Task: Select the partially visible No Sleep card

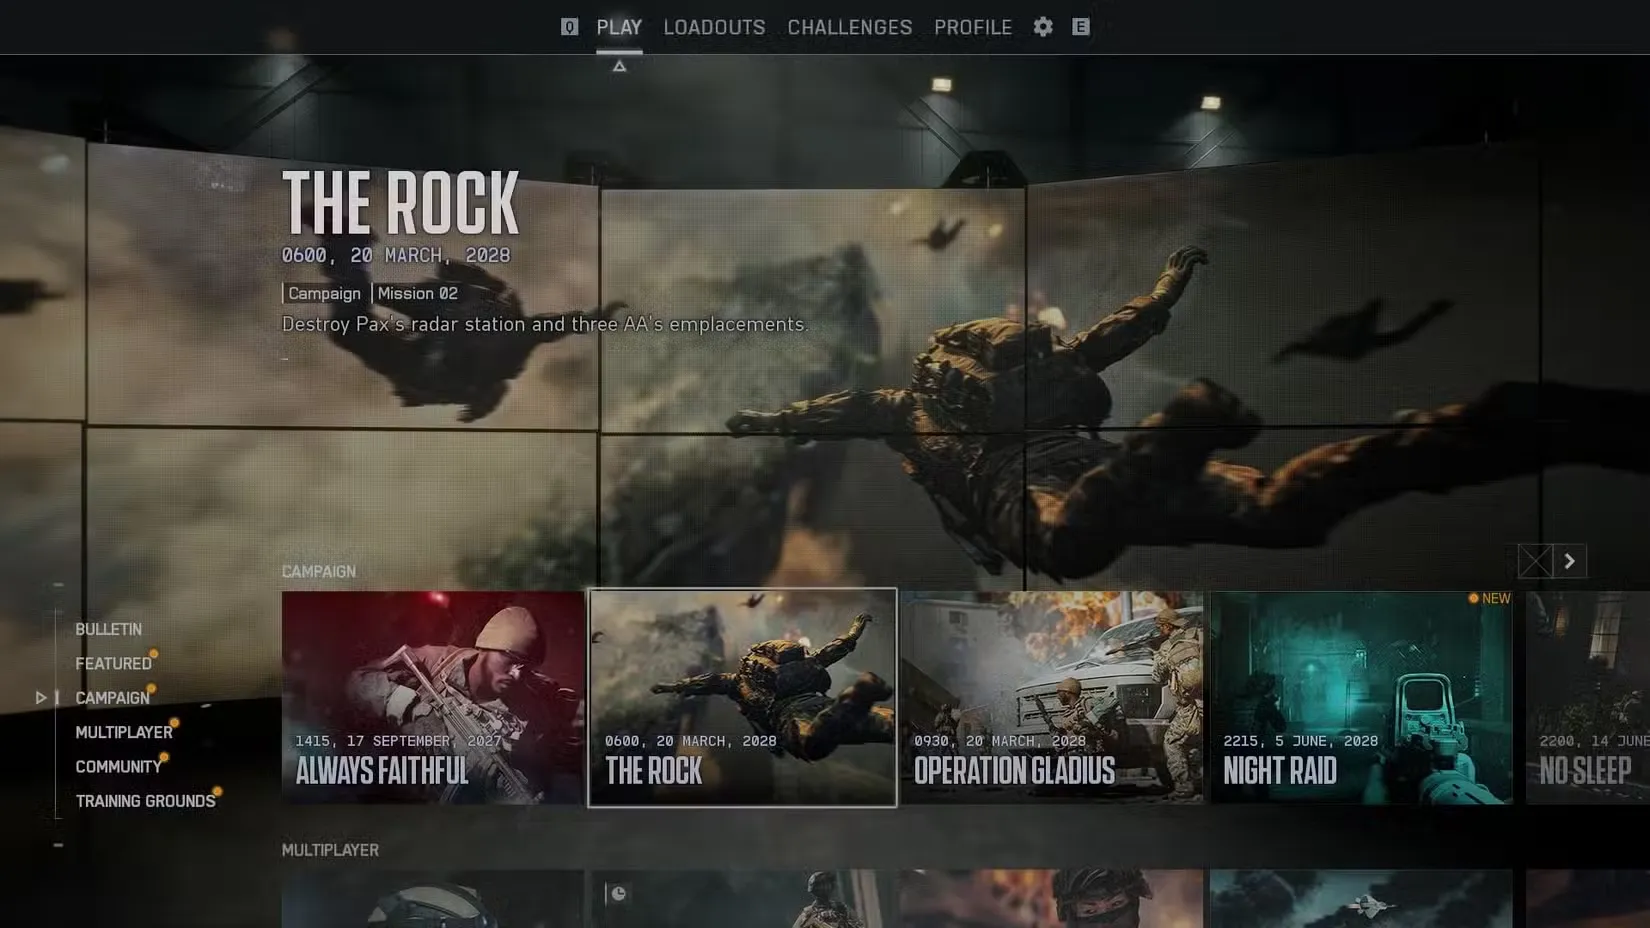Action: click(1588, 697)
